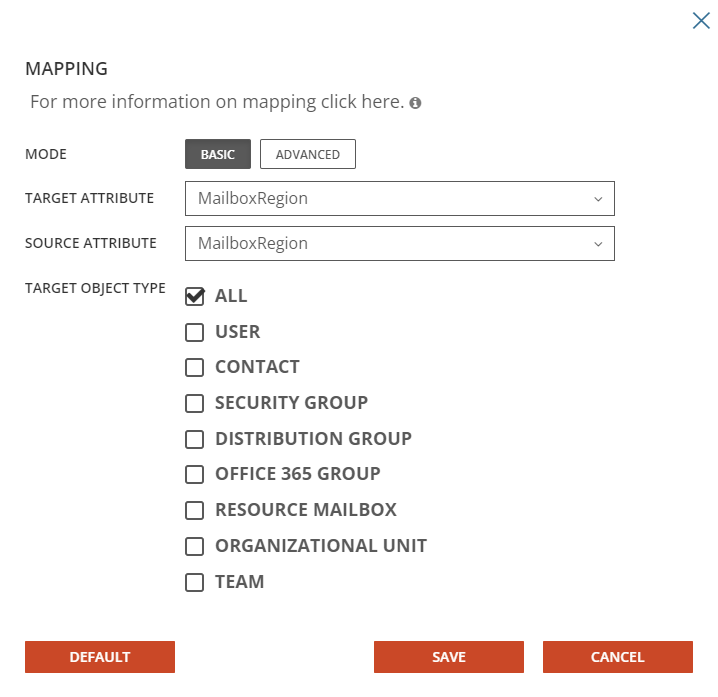Check the TEAM object type

195,582
